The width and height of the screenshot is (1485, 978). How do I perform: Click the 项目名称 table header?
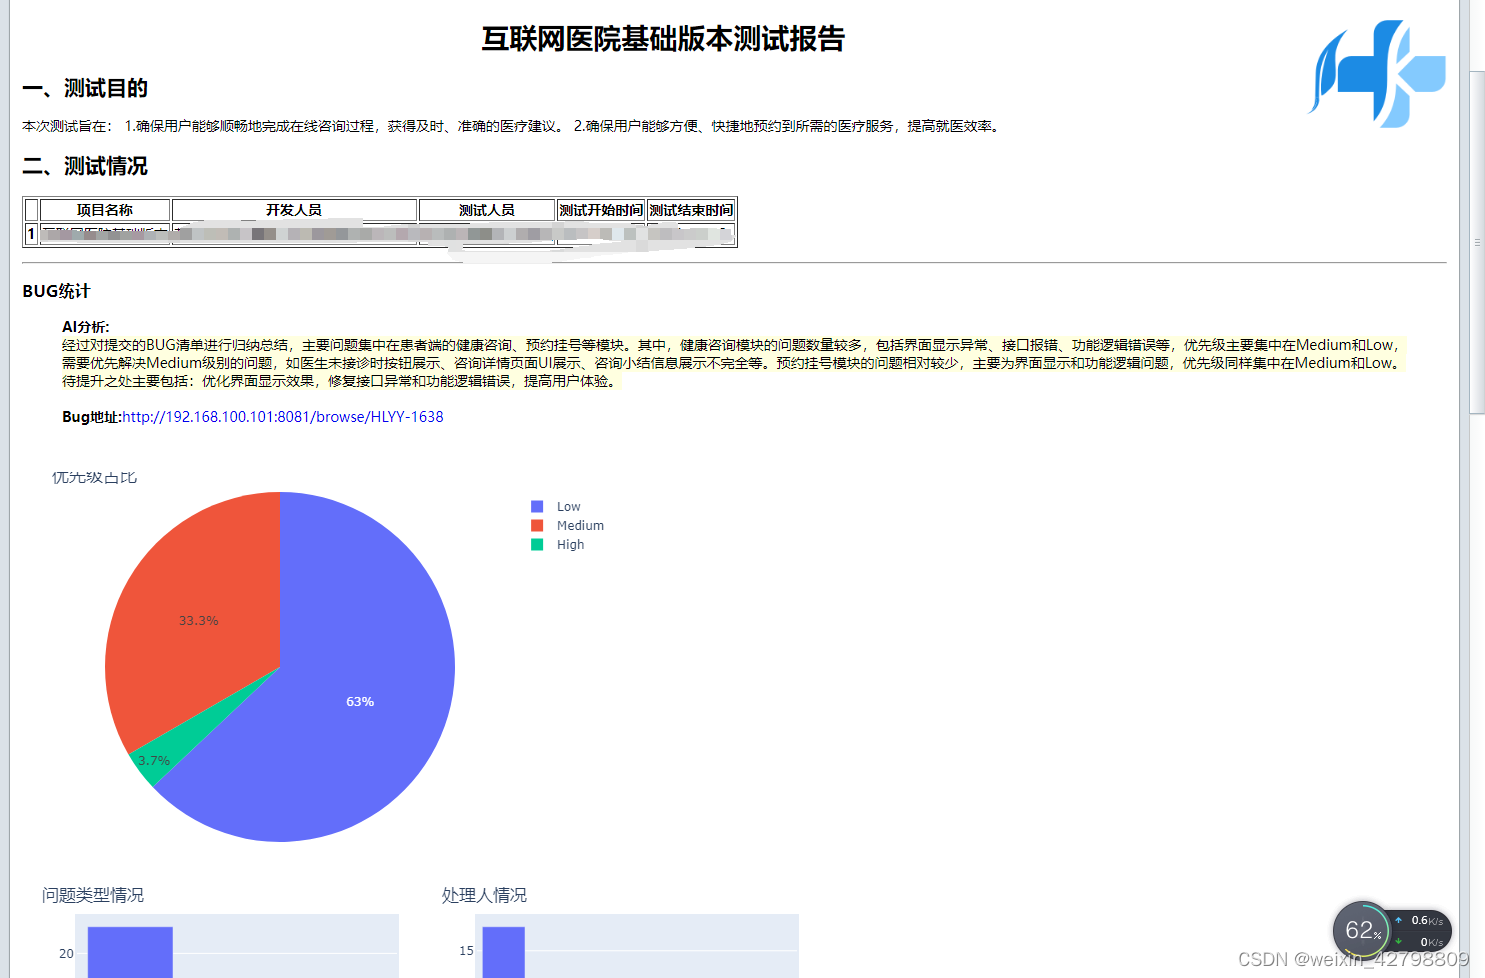click(105, 210)
